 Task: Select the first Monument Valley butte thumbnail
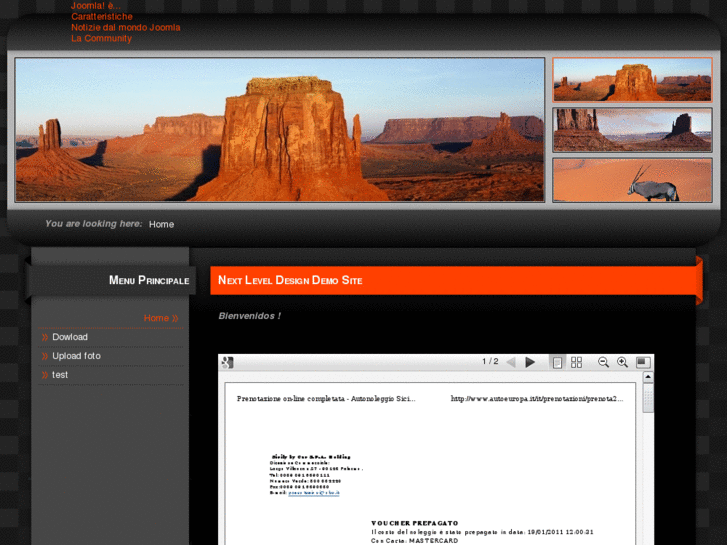pyautogui.click(x=632, y=79)
